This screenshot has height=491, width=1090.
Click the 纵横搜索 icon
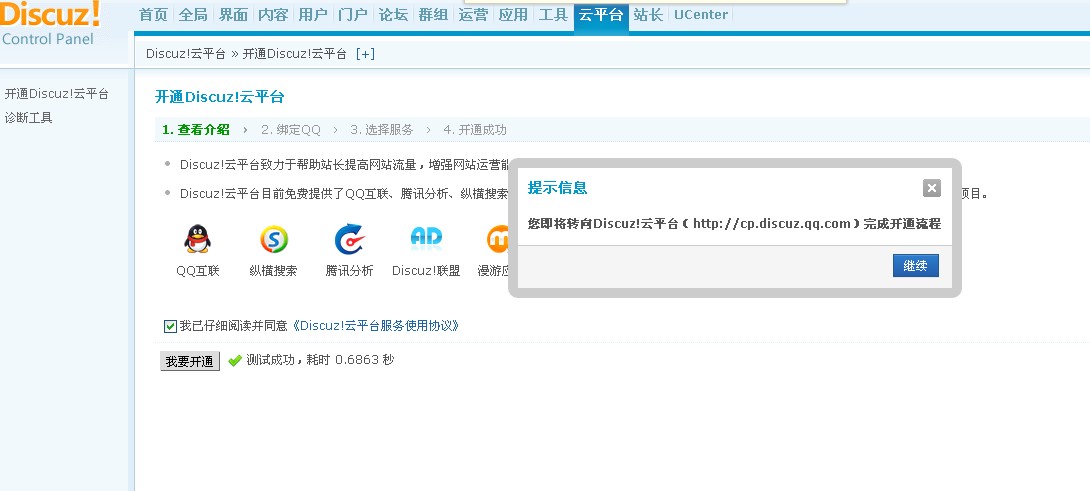(x=273, y=239)
